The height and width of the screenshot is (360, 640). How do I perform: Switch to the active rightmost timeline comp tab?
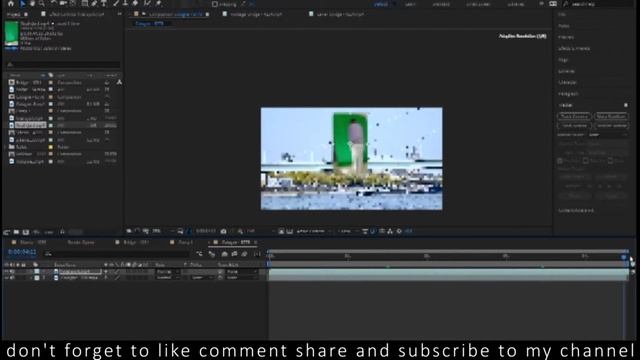tap(233, 242)
